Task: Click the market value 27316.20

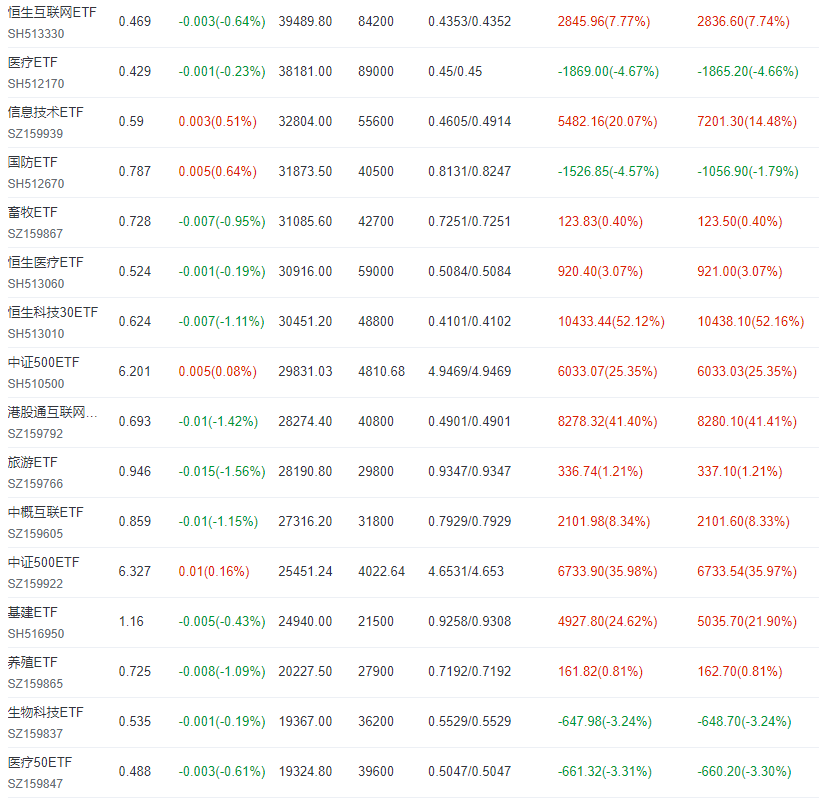Action: (305, 521)
